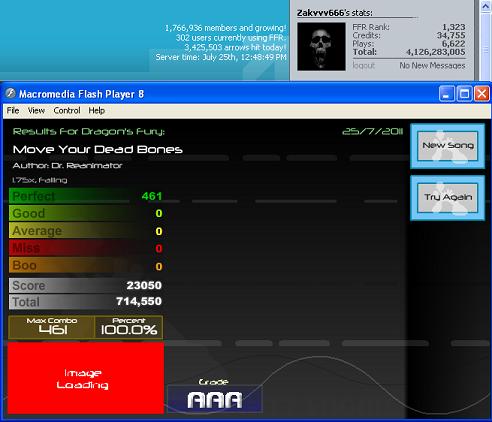Click the red Image Loading box
This screenshot has height=422, width=492.
(86, 378)
